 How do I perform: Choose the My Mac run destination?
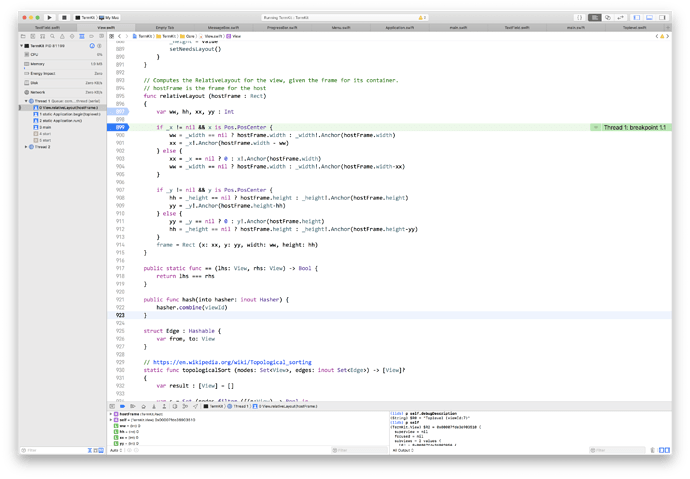tap(109, 18)
